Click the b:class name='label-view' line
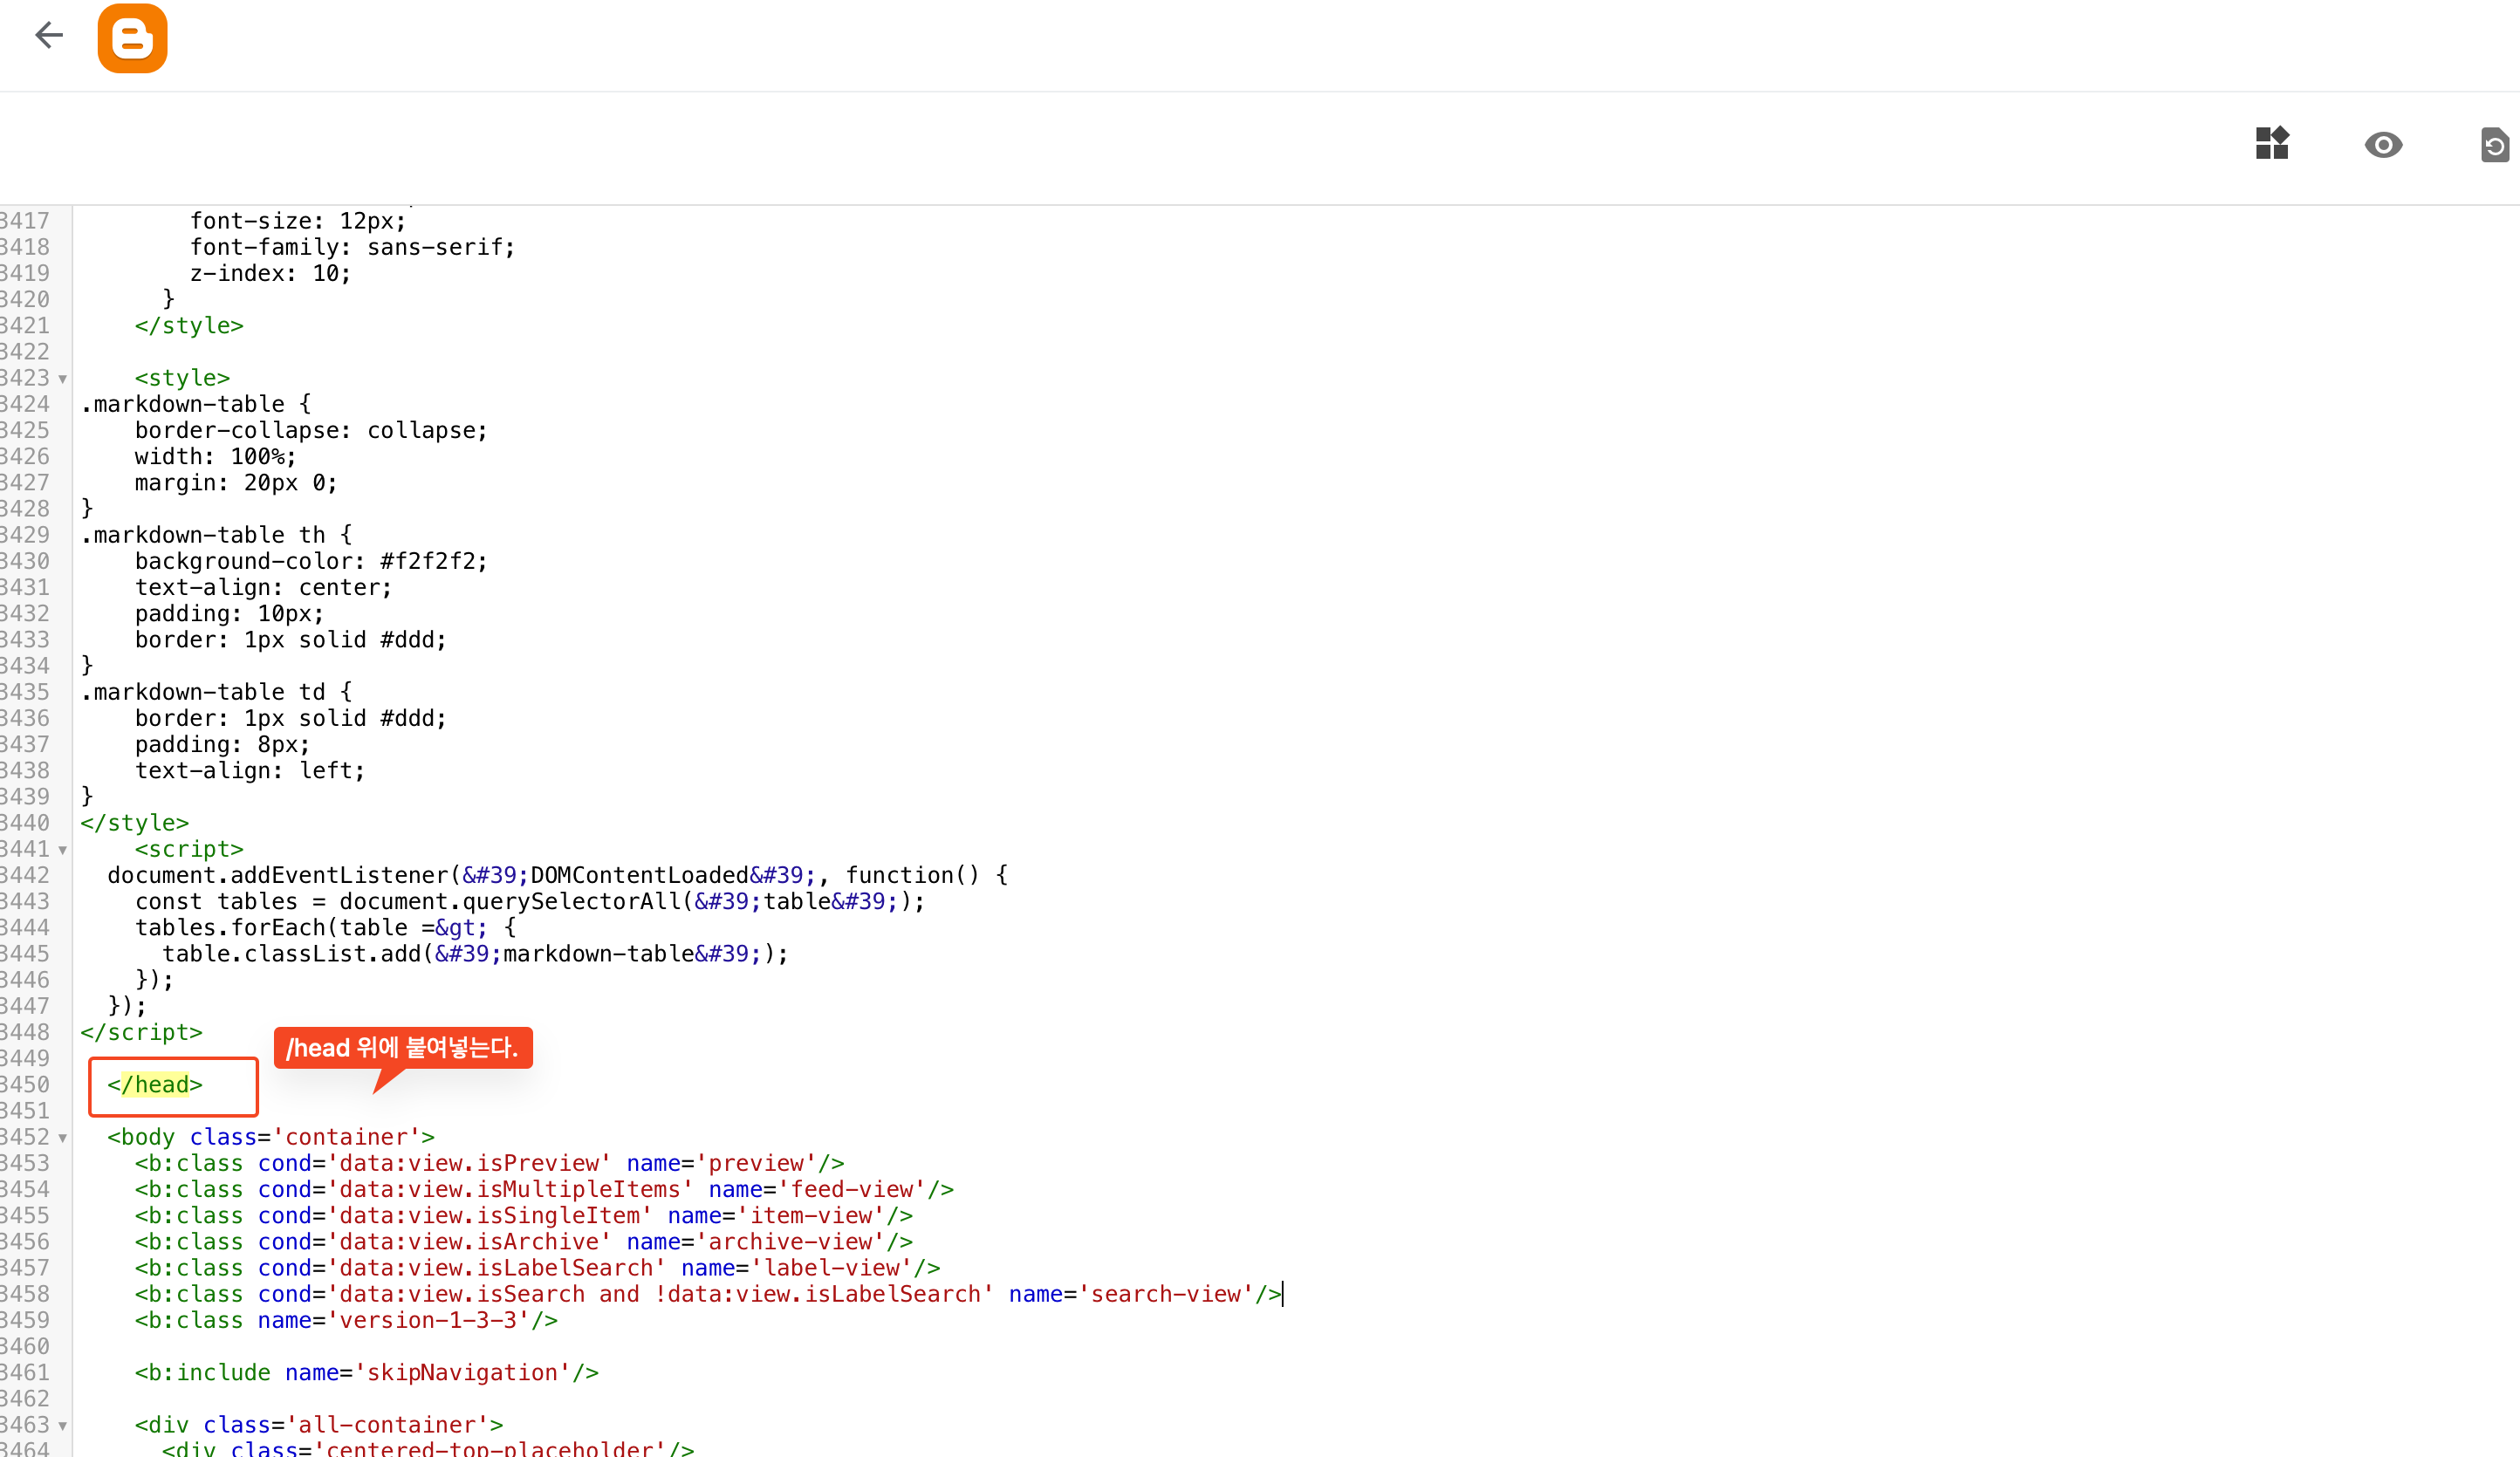 (x=537, y=1268)
